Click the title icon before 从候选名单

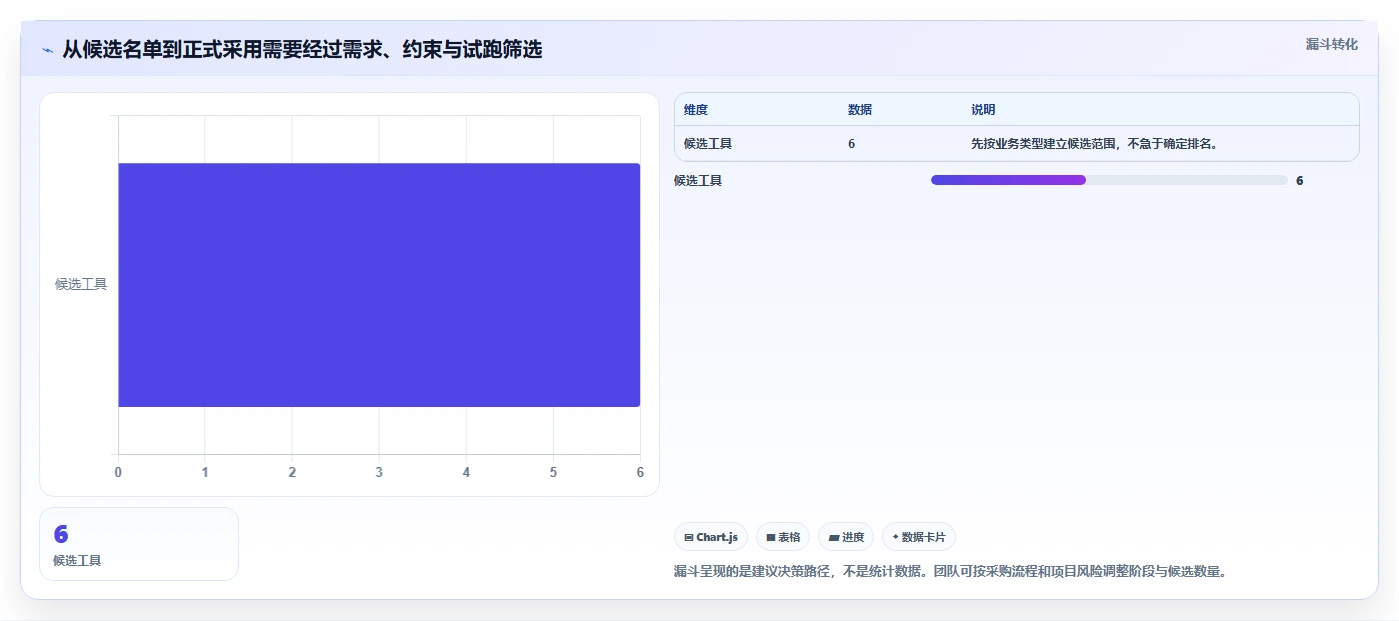[47, 50]
